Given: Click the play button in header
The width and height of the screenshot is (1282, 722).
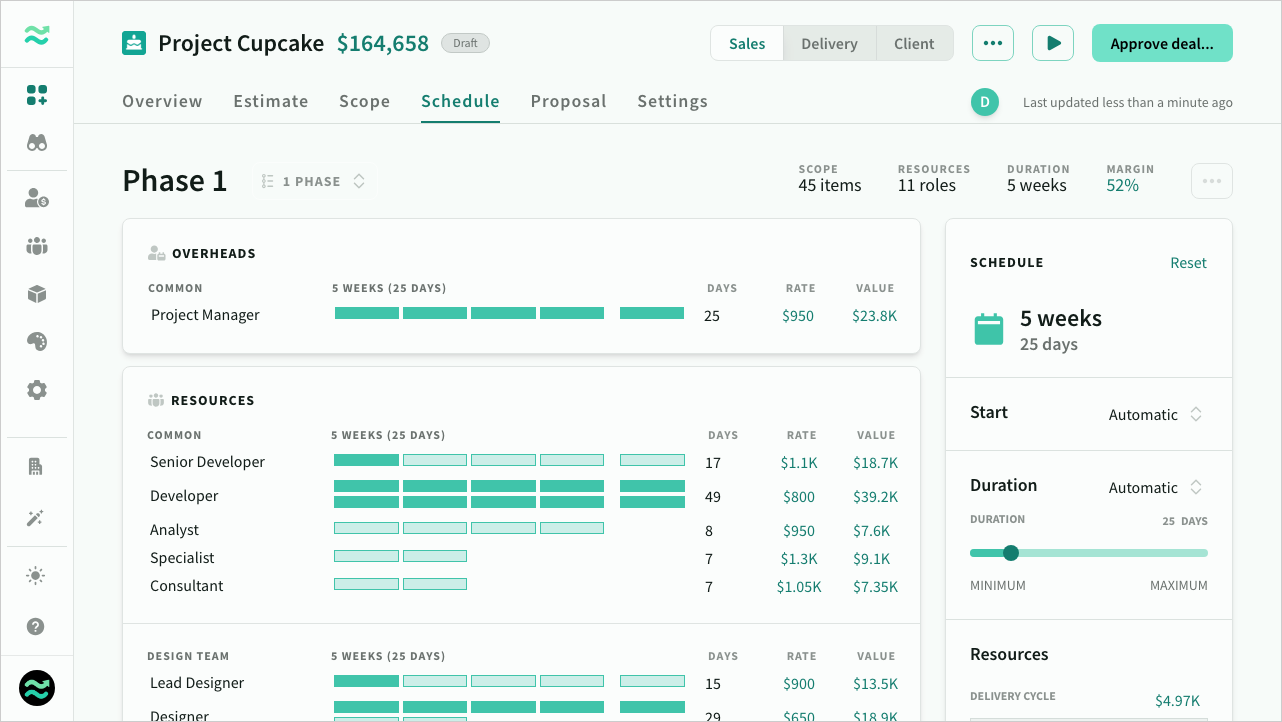Looking at the screenshot, I should point(1053,44).
